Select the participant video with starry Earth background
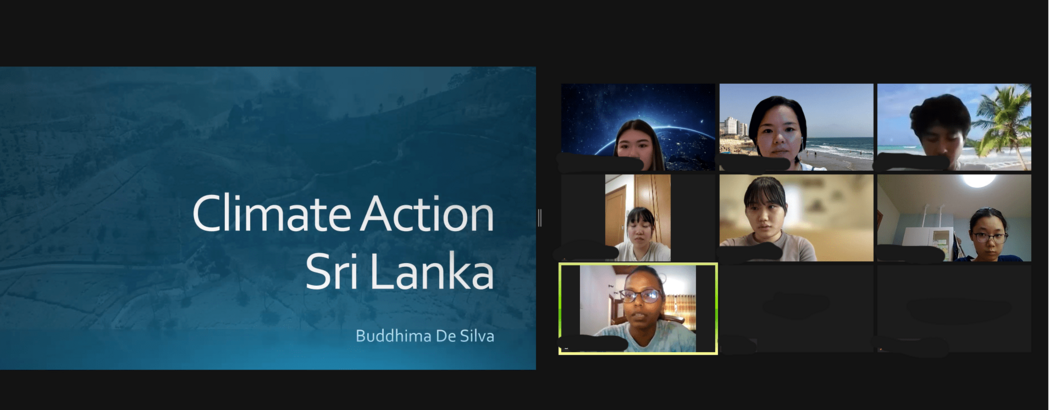This screenshot has height=410, width=1050. coord(638,127)
